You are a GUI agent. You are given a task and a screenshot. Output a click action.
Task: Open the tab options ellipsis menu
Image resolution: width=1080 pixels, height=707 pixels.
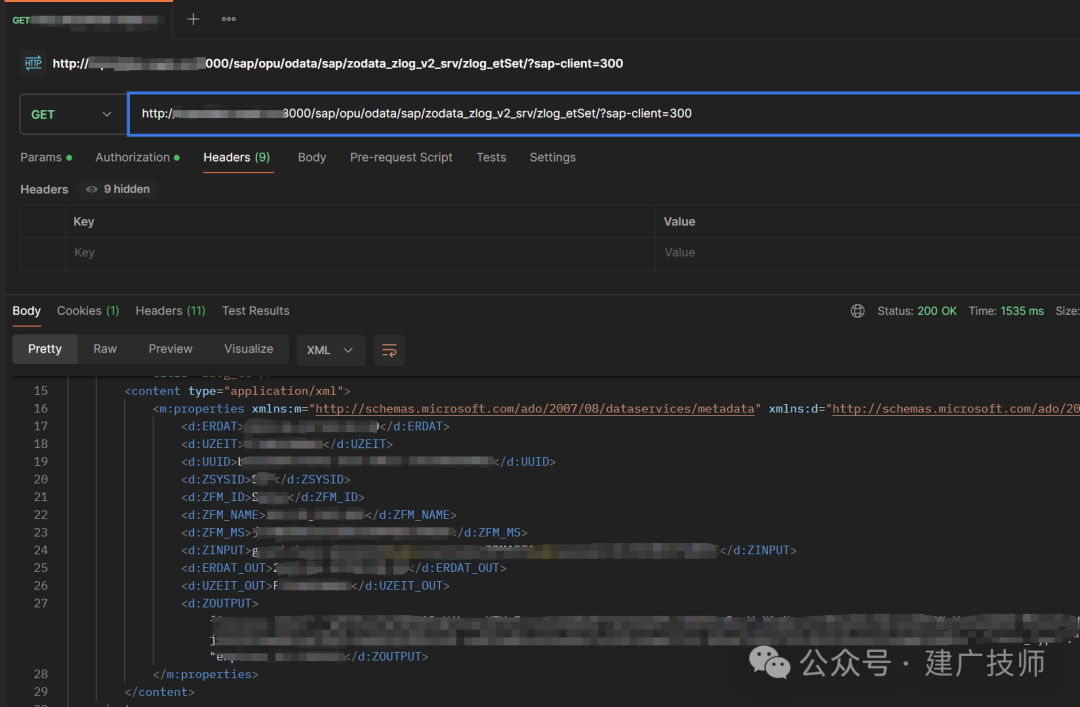point(229,19)
